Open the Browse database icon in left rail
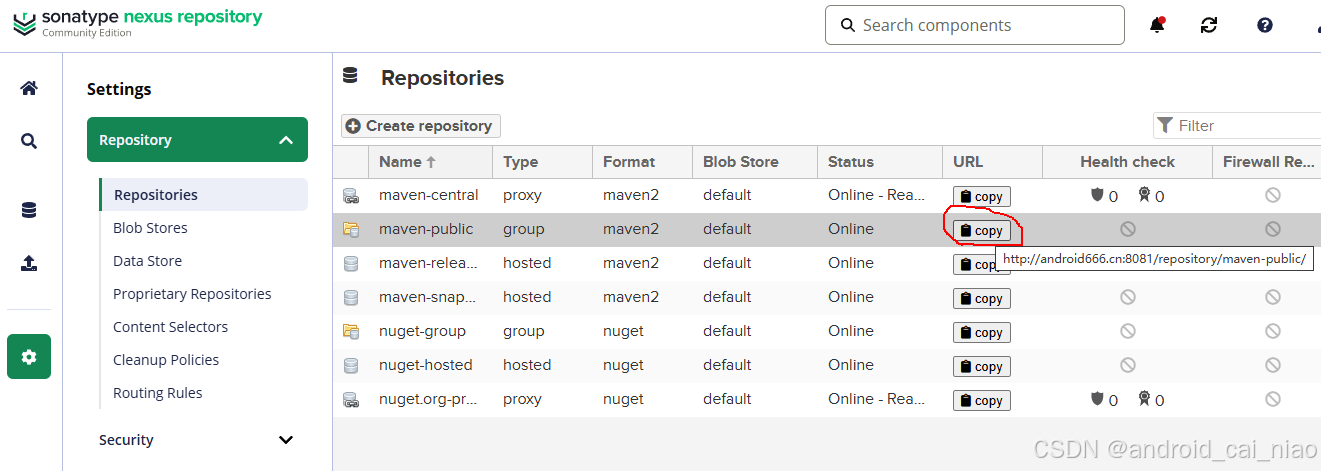Screen dimensions: 1321x471 29,210
